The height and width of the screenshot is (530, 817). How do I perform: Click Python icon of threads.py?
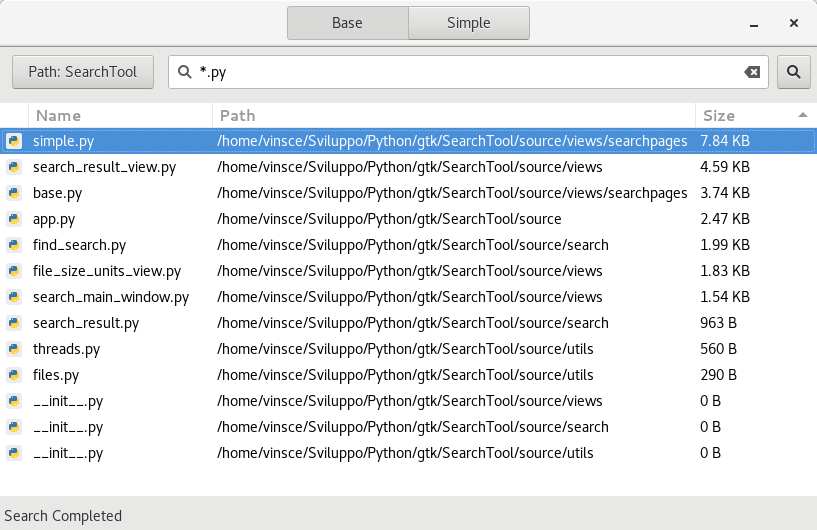(x=14, y=349)
